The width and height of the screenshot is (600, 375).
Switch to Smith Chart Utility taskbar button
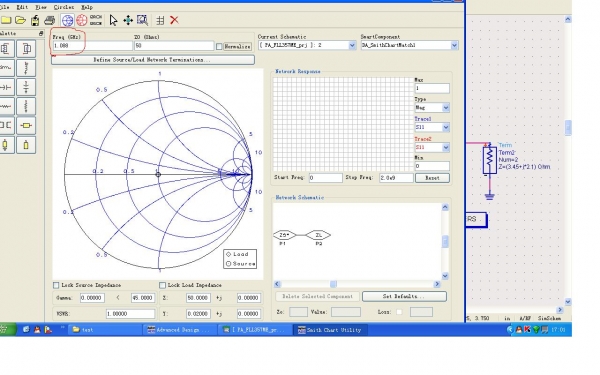click(x=330, y=330)
